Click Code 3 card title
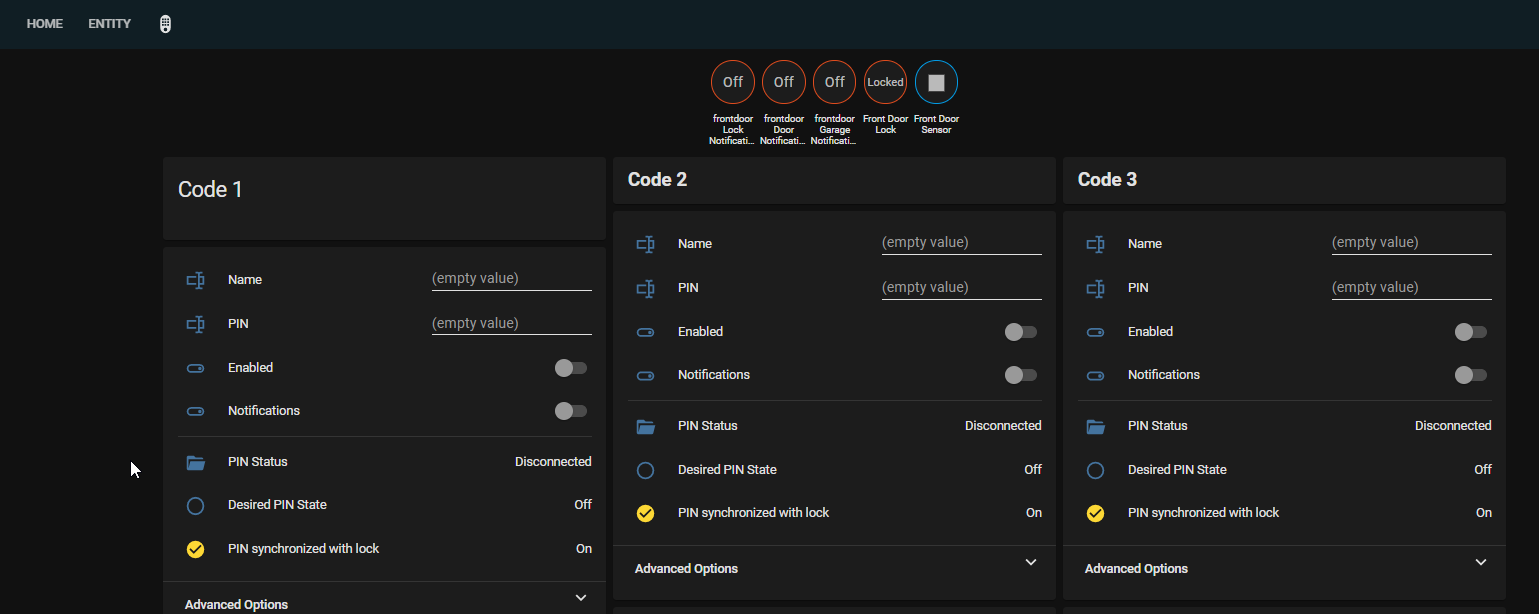The height and width of the screenshot is (614, 1539). coord(1107,180)
